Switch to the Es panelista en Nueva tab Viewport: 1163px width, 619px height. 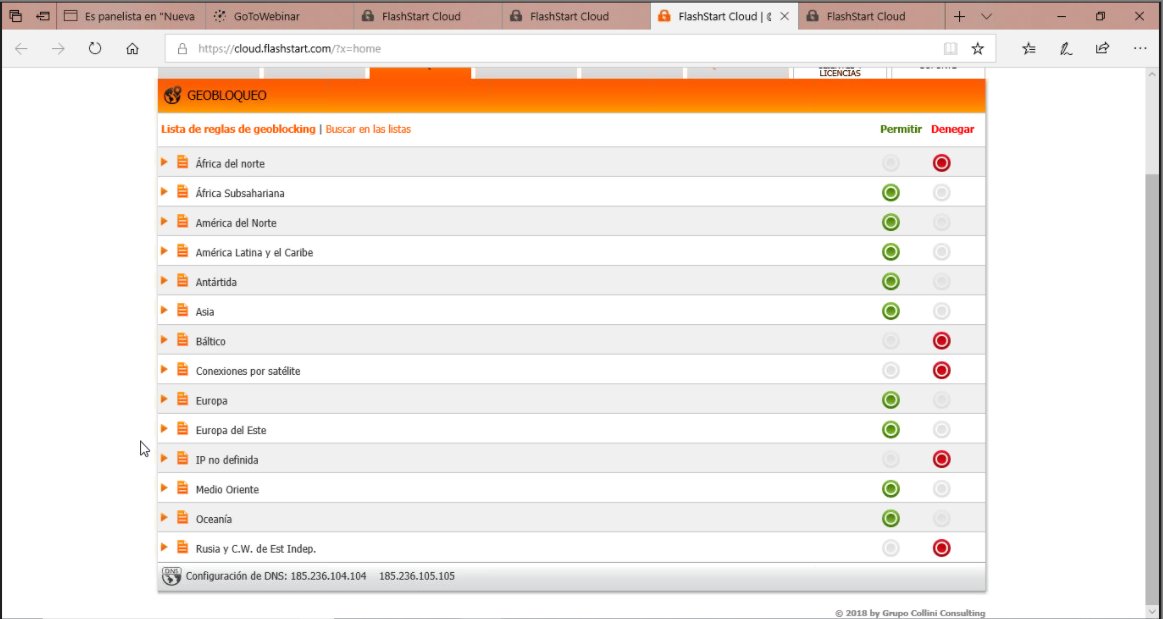(131, 16)
